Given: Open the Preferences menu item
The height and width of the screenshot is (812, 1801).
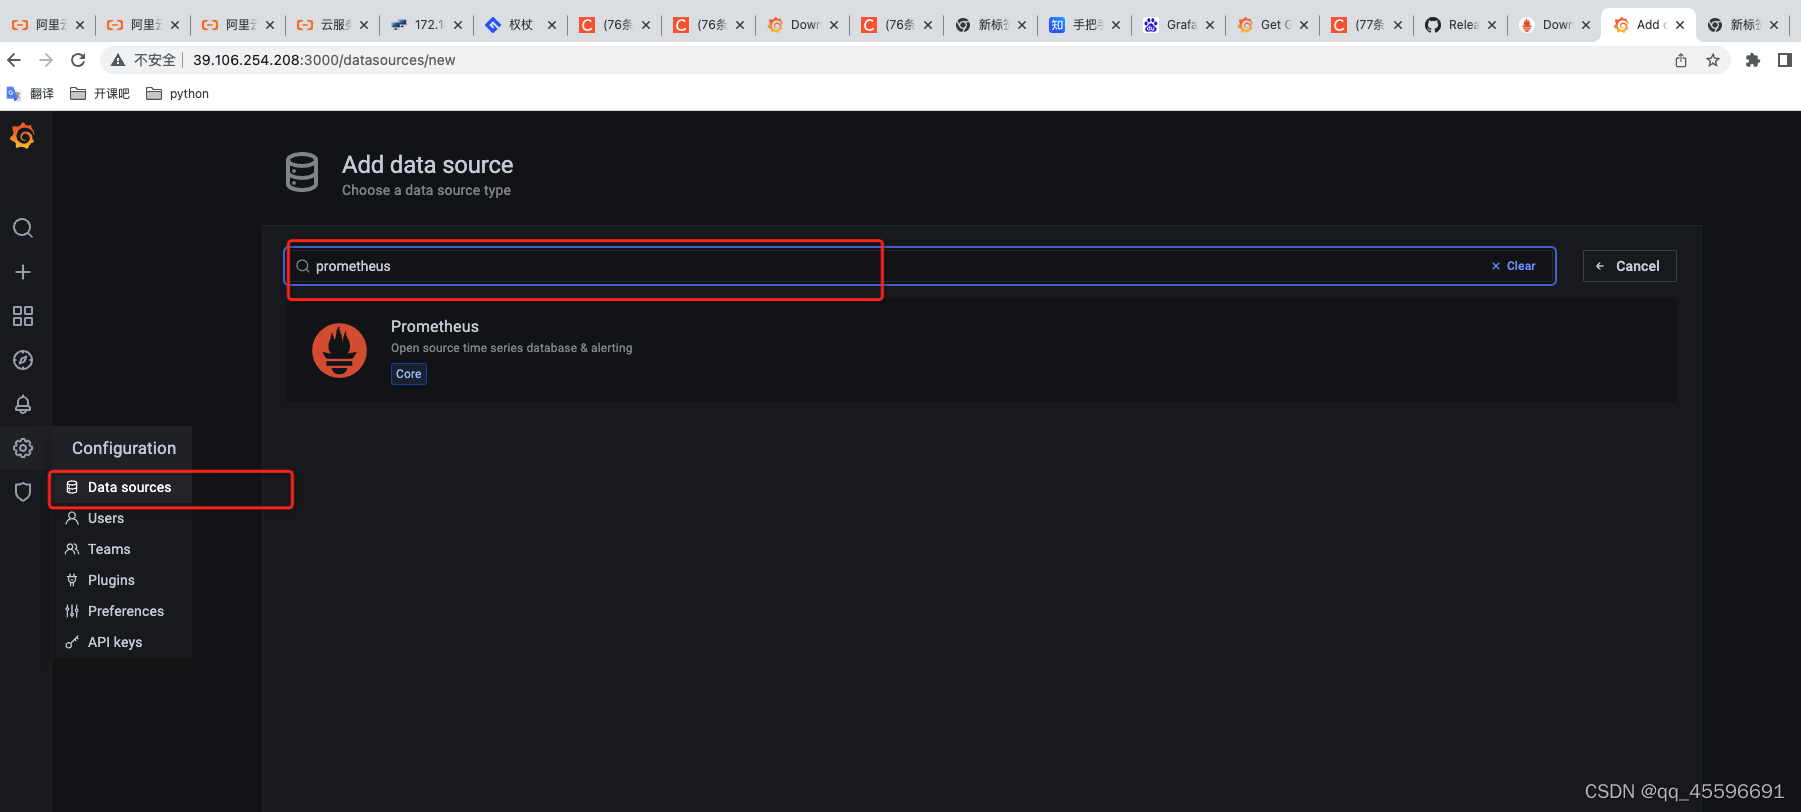Looking at the screenshot, I should click(121, 611).
